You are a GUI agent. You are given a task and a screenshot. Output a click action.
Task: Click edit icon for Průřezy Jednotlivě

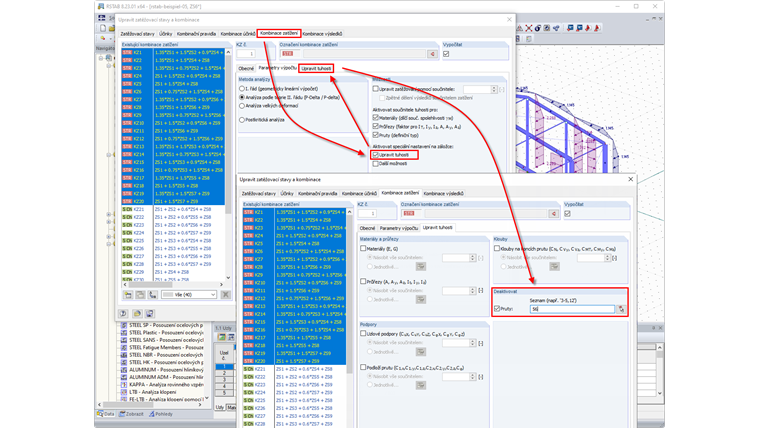pyautogui.click(x=421, y=299)
